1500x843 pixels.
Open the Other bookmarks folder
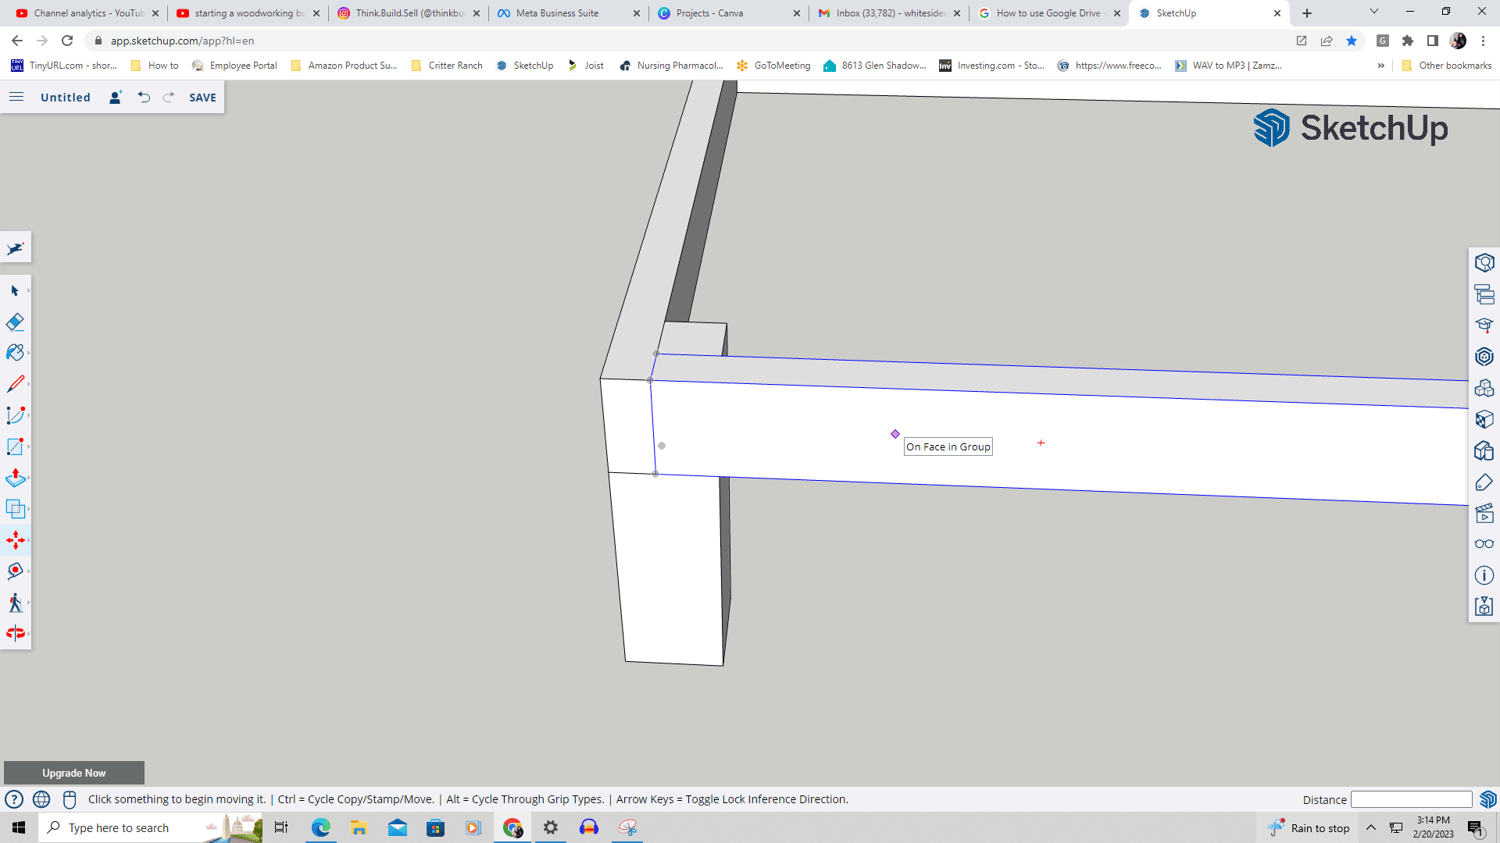tap(1446, 66)
